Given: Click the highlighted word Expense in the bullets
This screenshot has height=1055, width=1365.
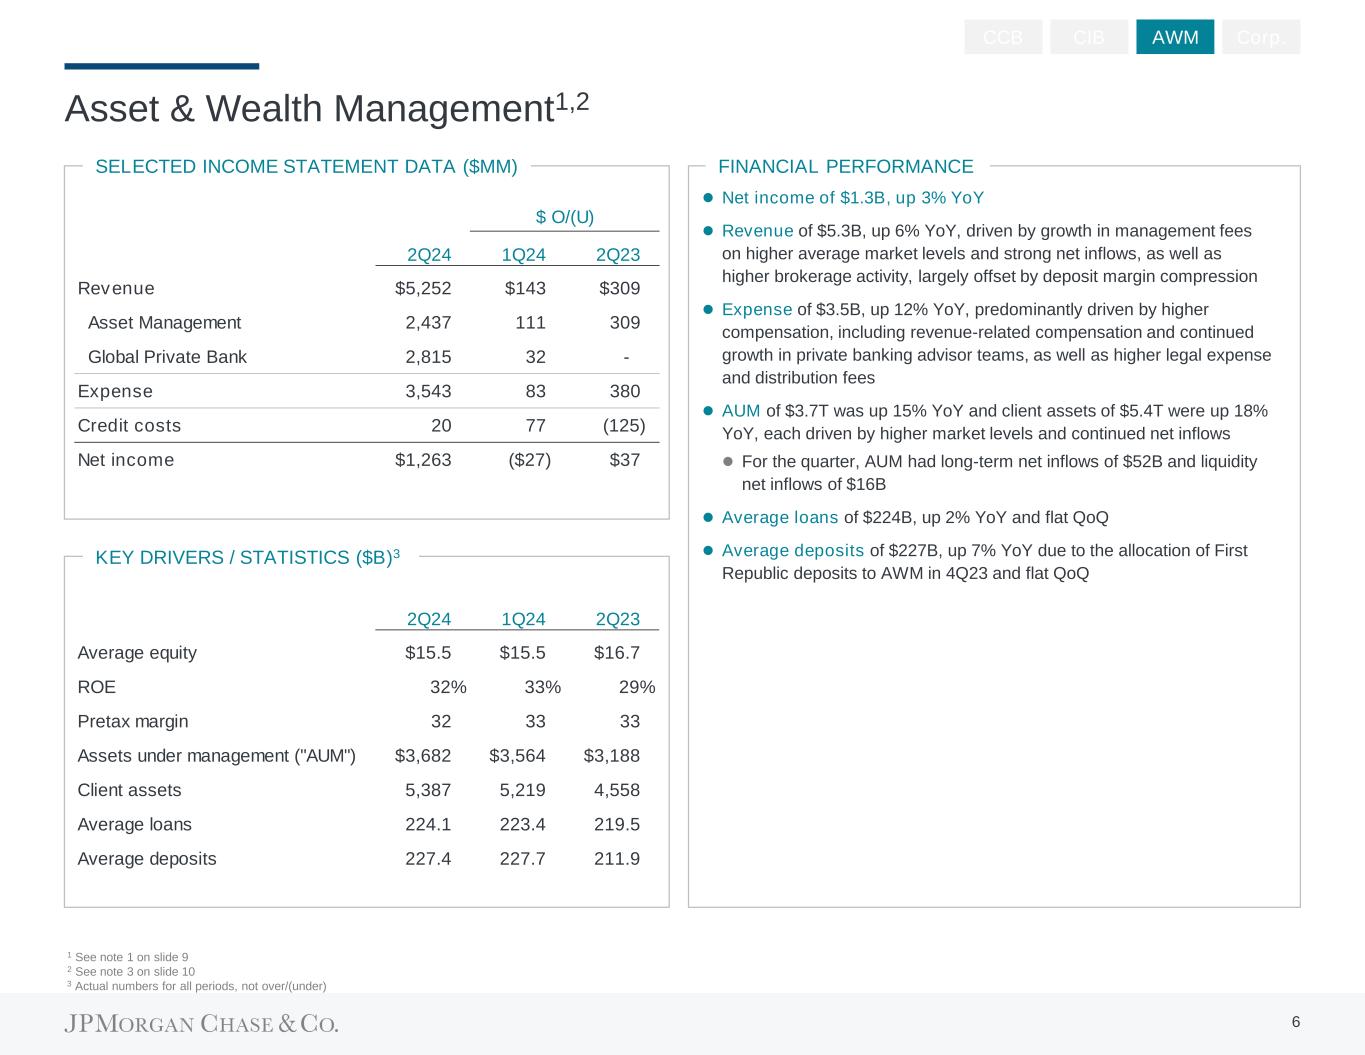Looking at the screenshot, I should point(757,310).
